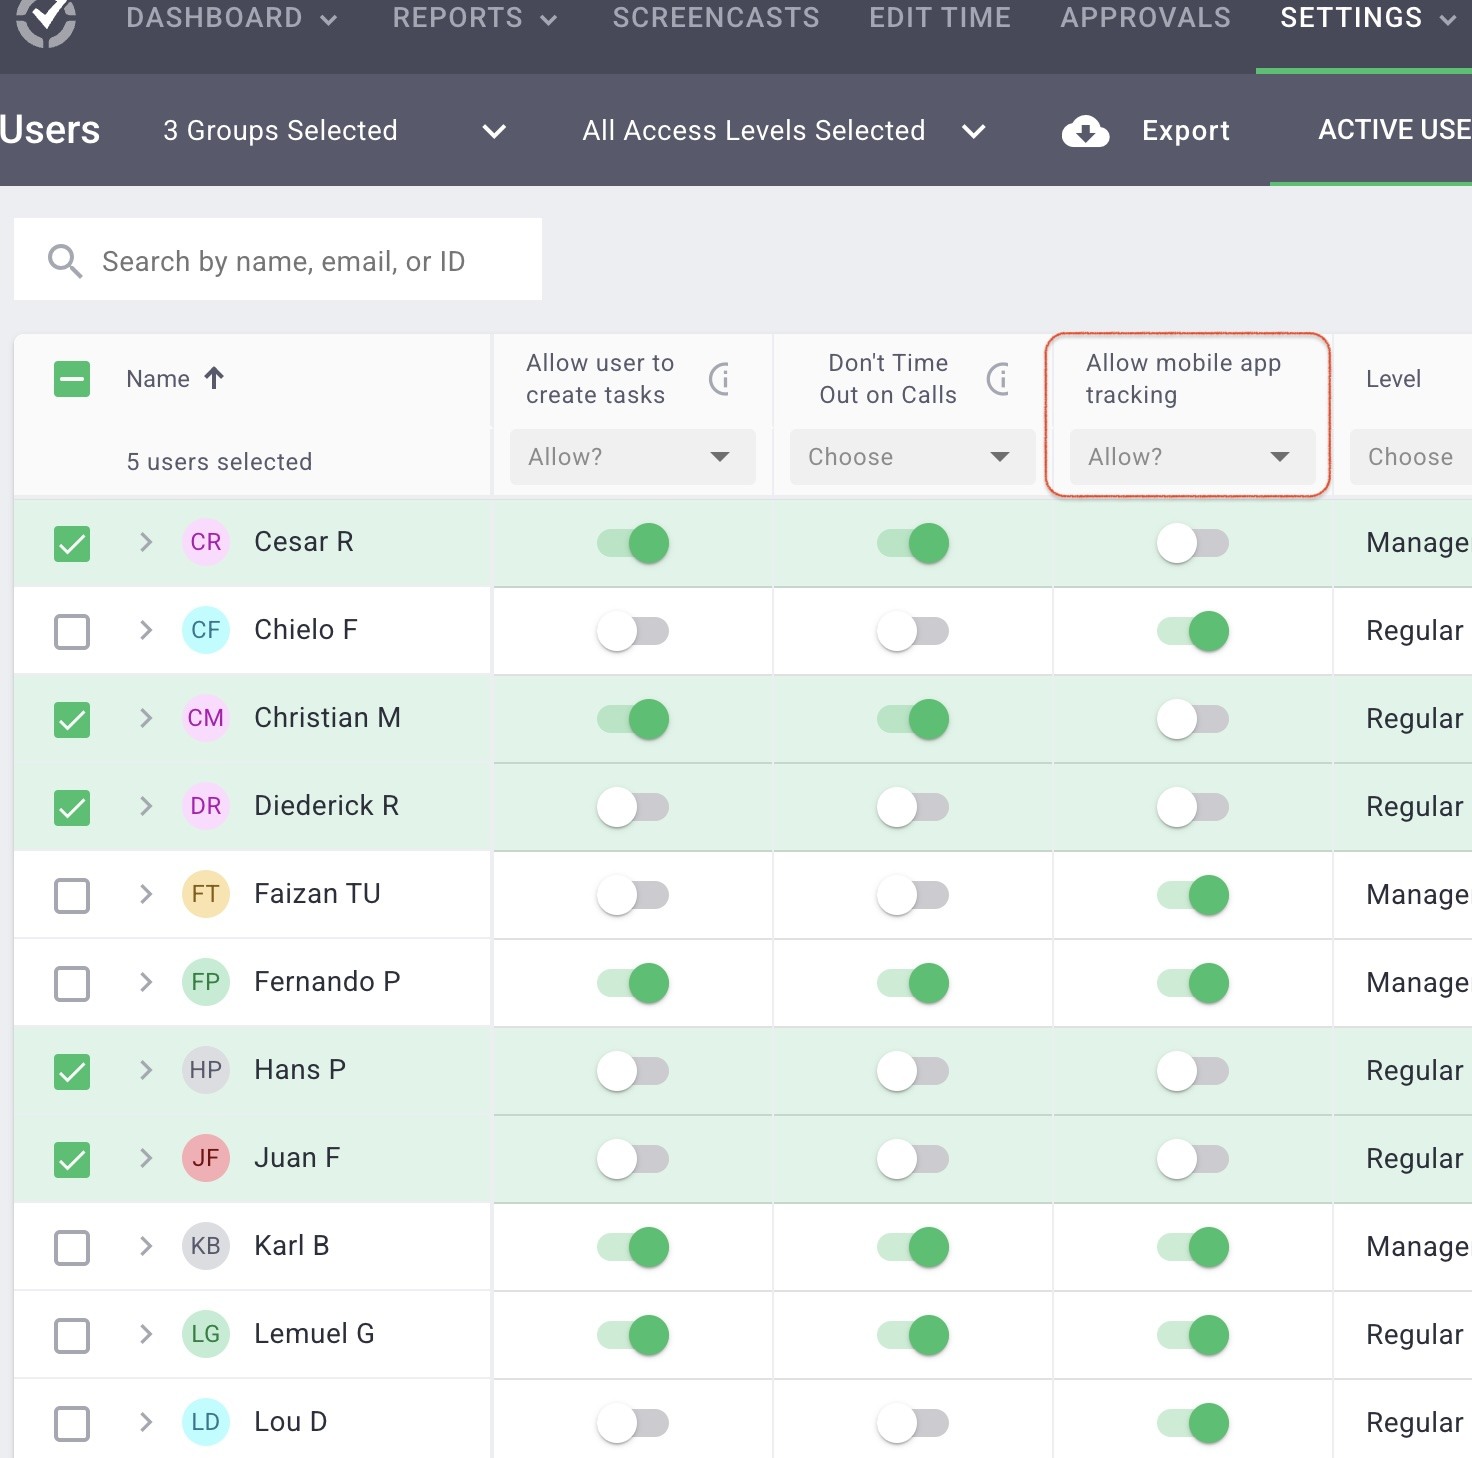The image size is (1472, 1458).
Task: Check Chielo F's row checkbox
Action: (72, 631)
